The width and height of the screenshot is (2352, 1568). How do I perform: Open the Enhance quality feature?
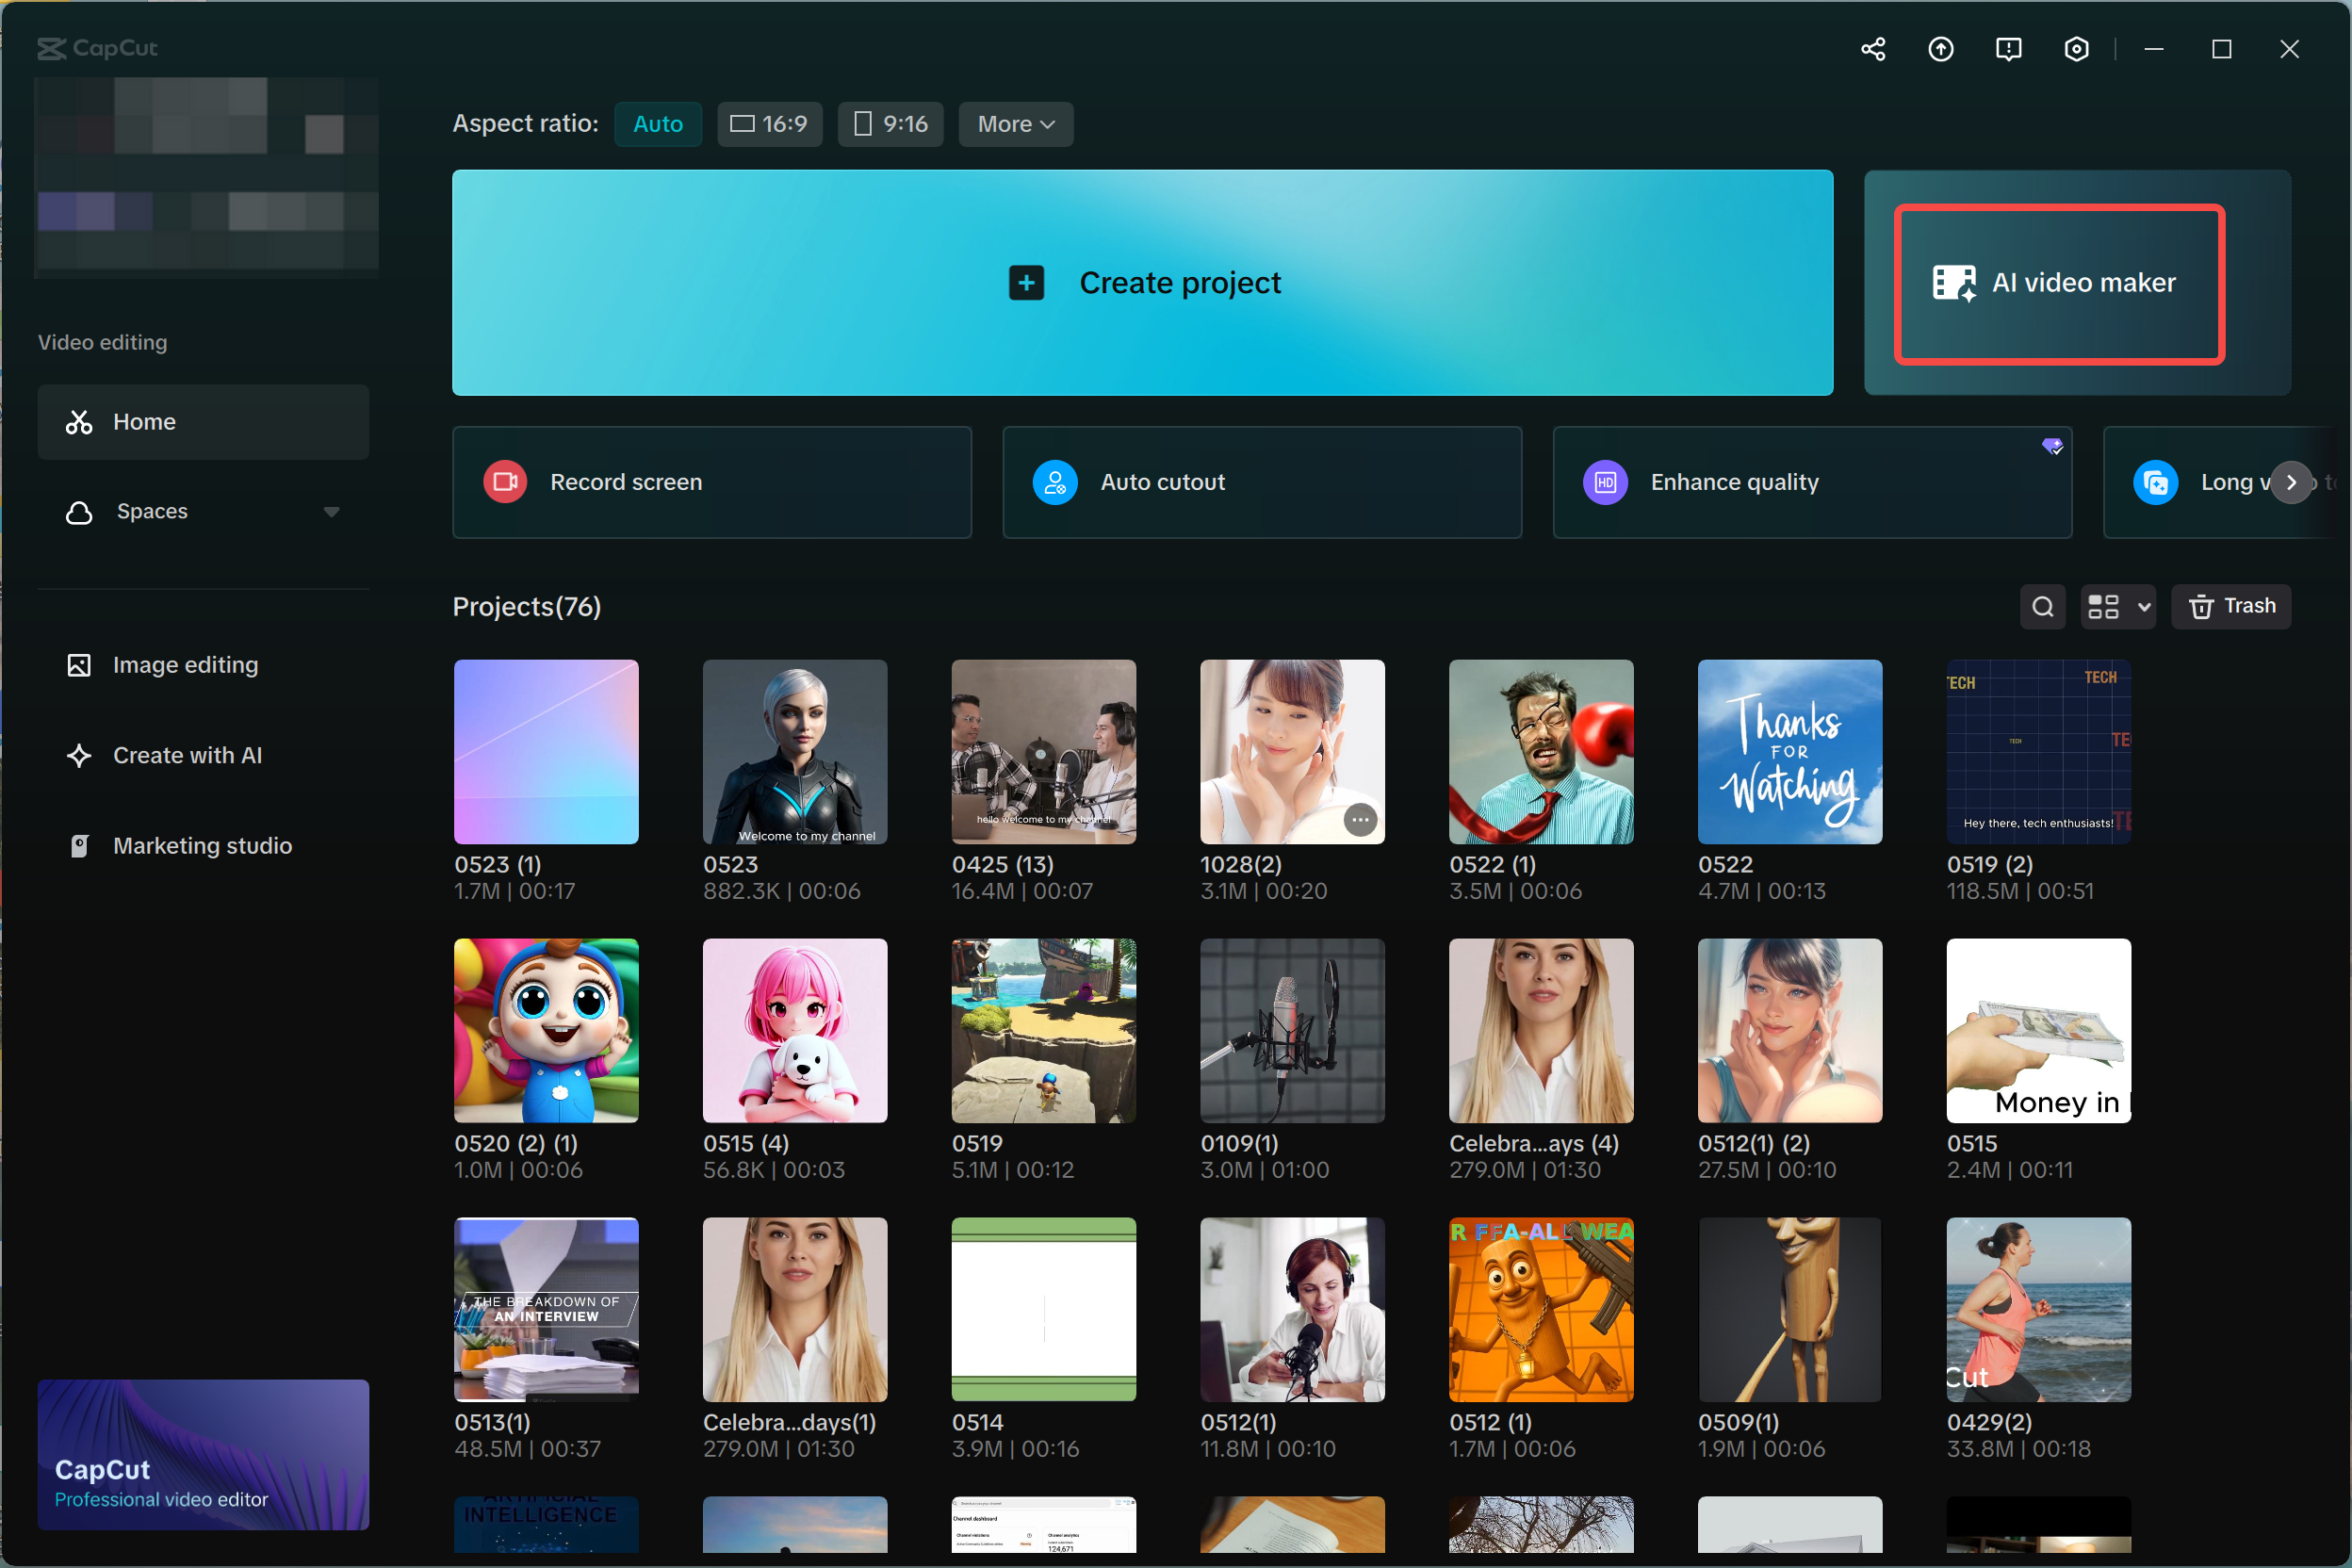point(1811,482)
